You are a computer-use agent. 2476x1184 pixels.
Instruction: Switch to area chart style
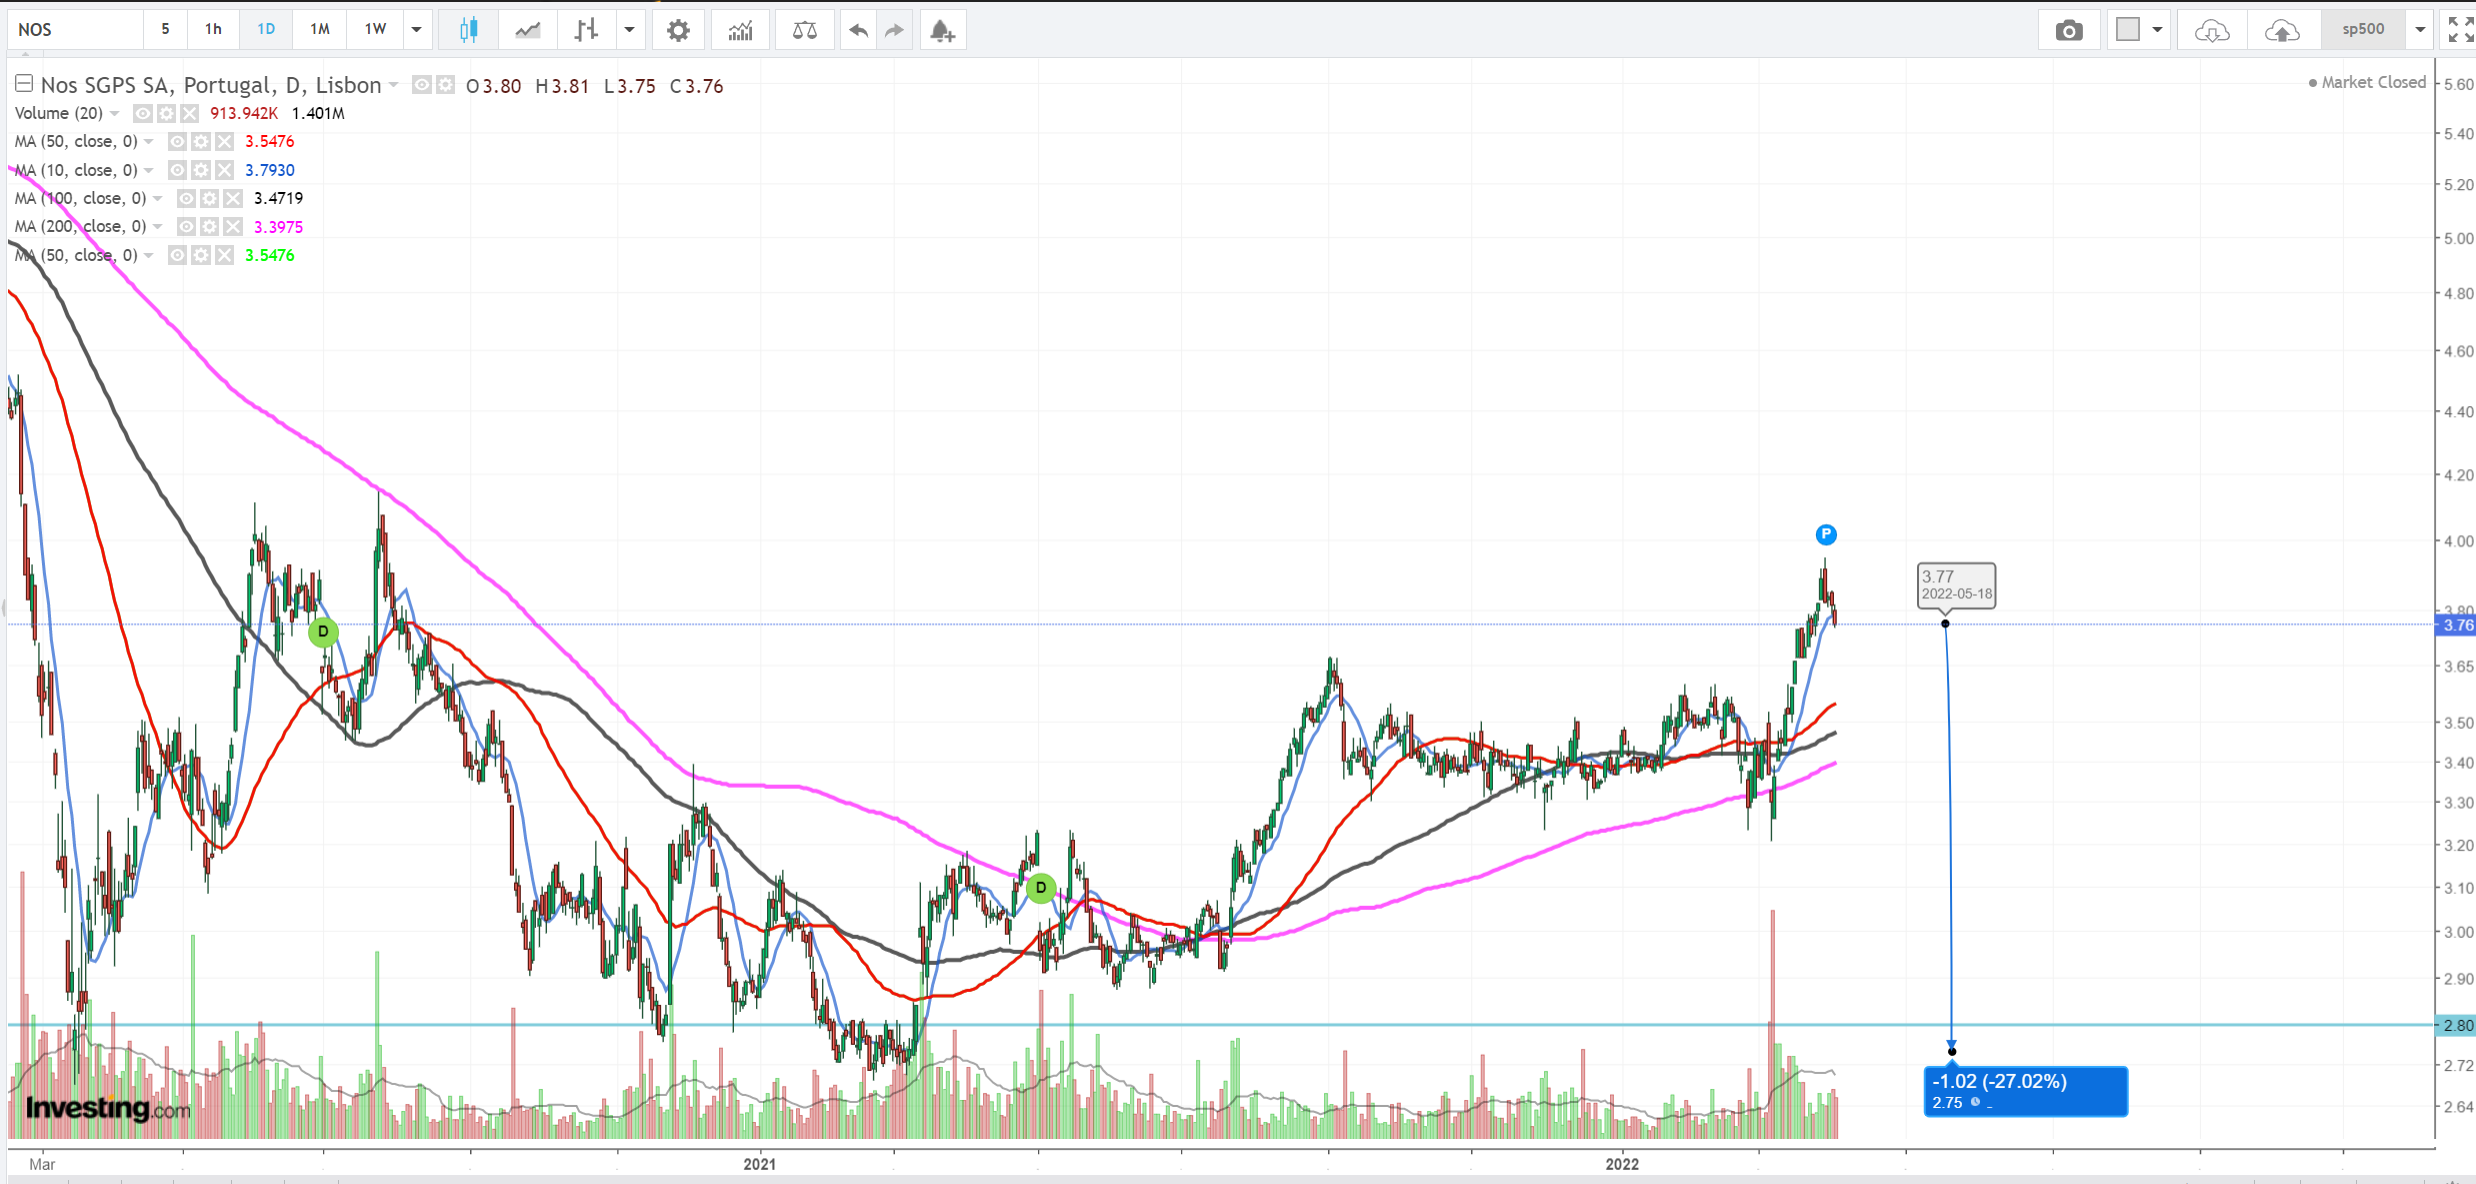tap(528, 30)
